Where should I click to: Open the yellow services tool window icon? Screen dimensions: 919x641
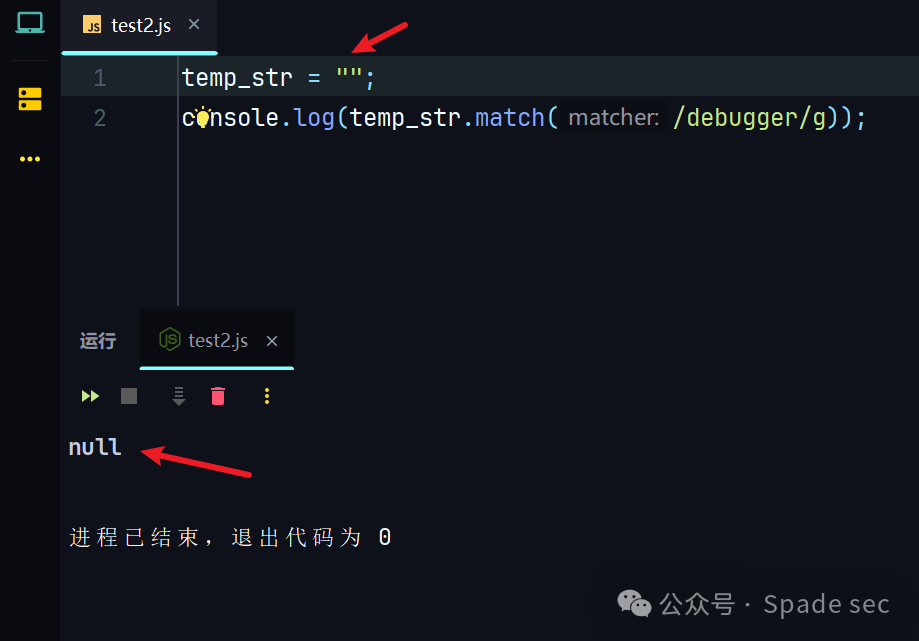(28, 99)
